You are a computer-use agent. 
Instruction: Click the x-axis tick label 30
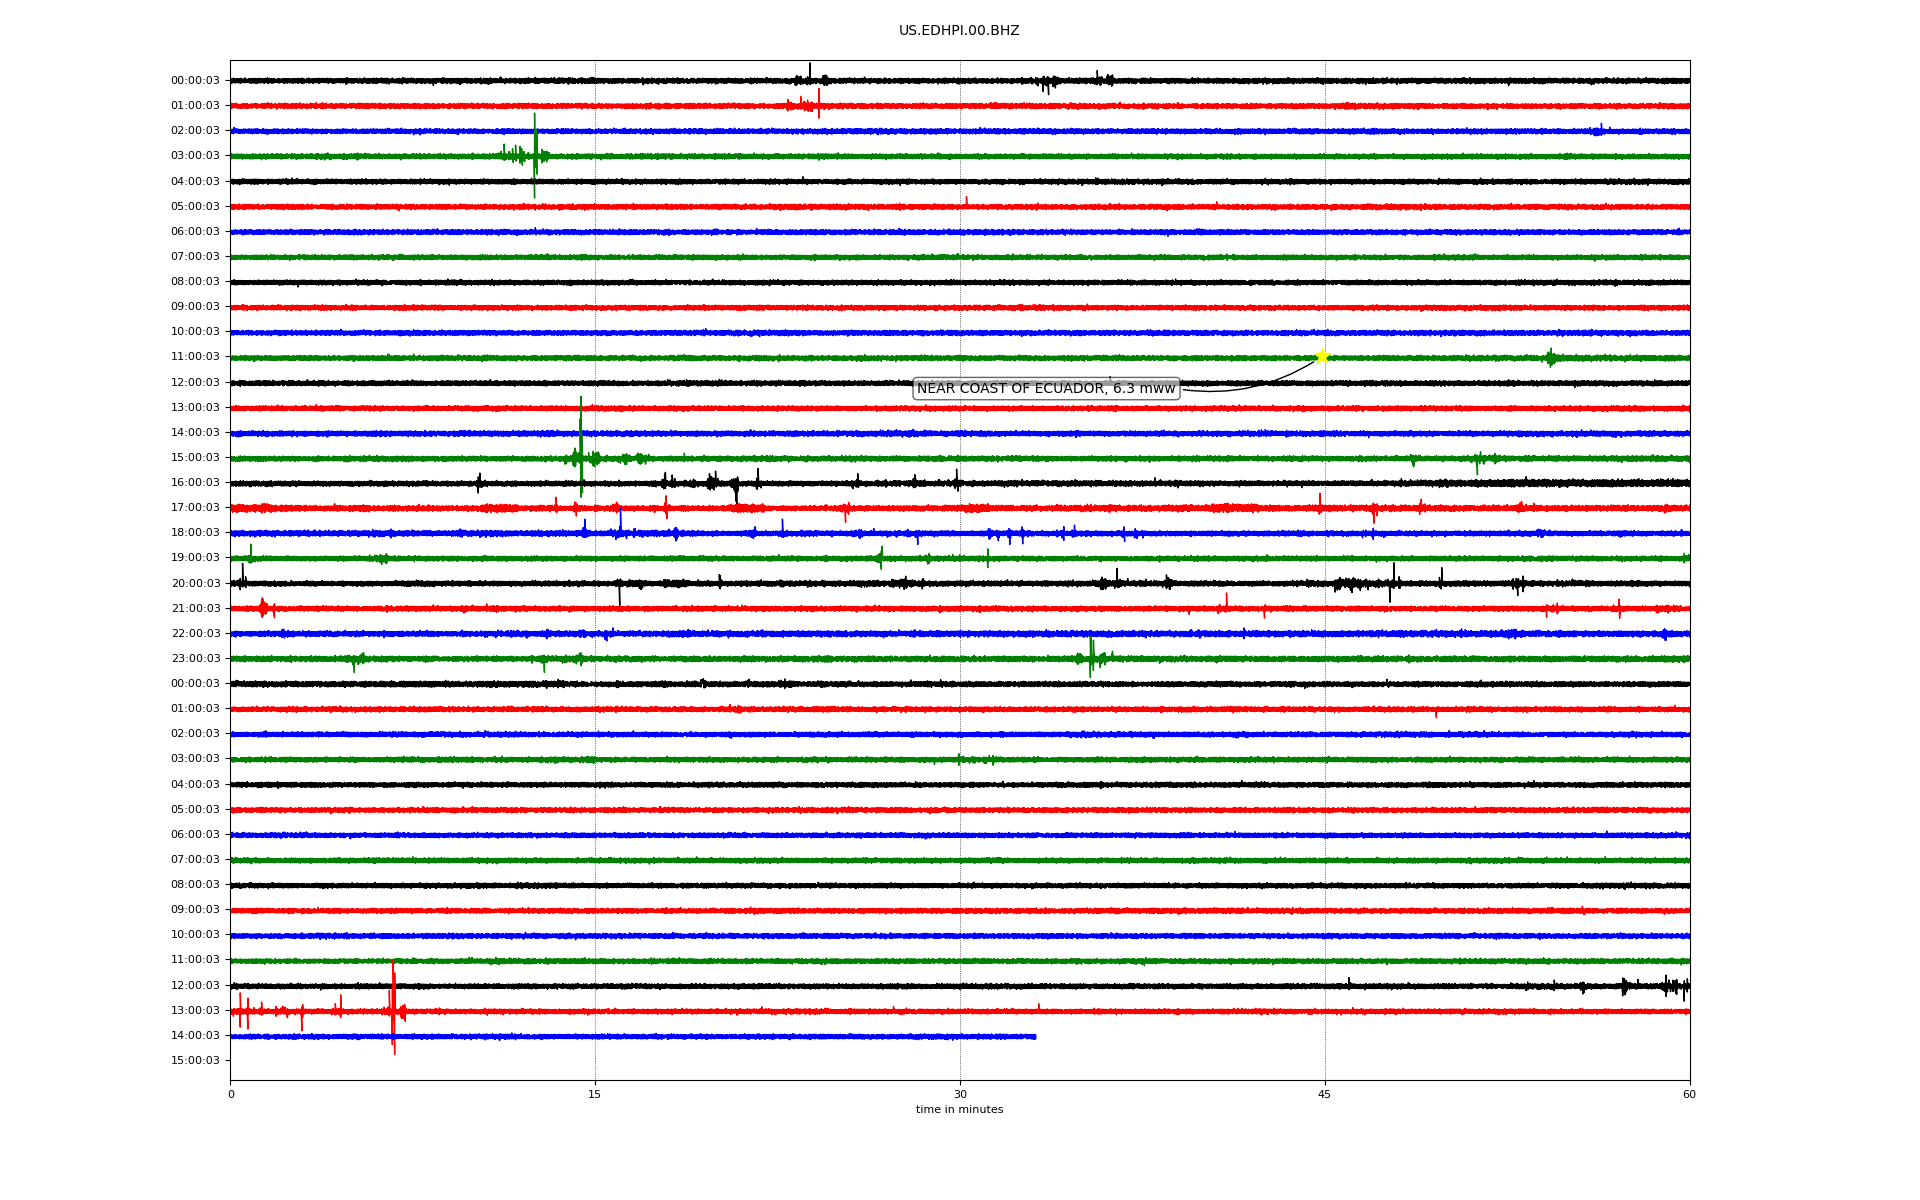[x=960, y=1094]
